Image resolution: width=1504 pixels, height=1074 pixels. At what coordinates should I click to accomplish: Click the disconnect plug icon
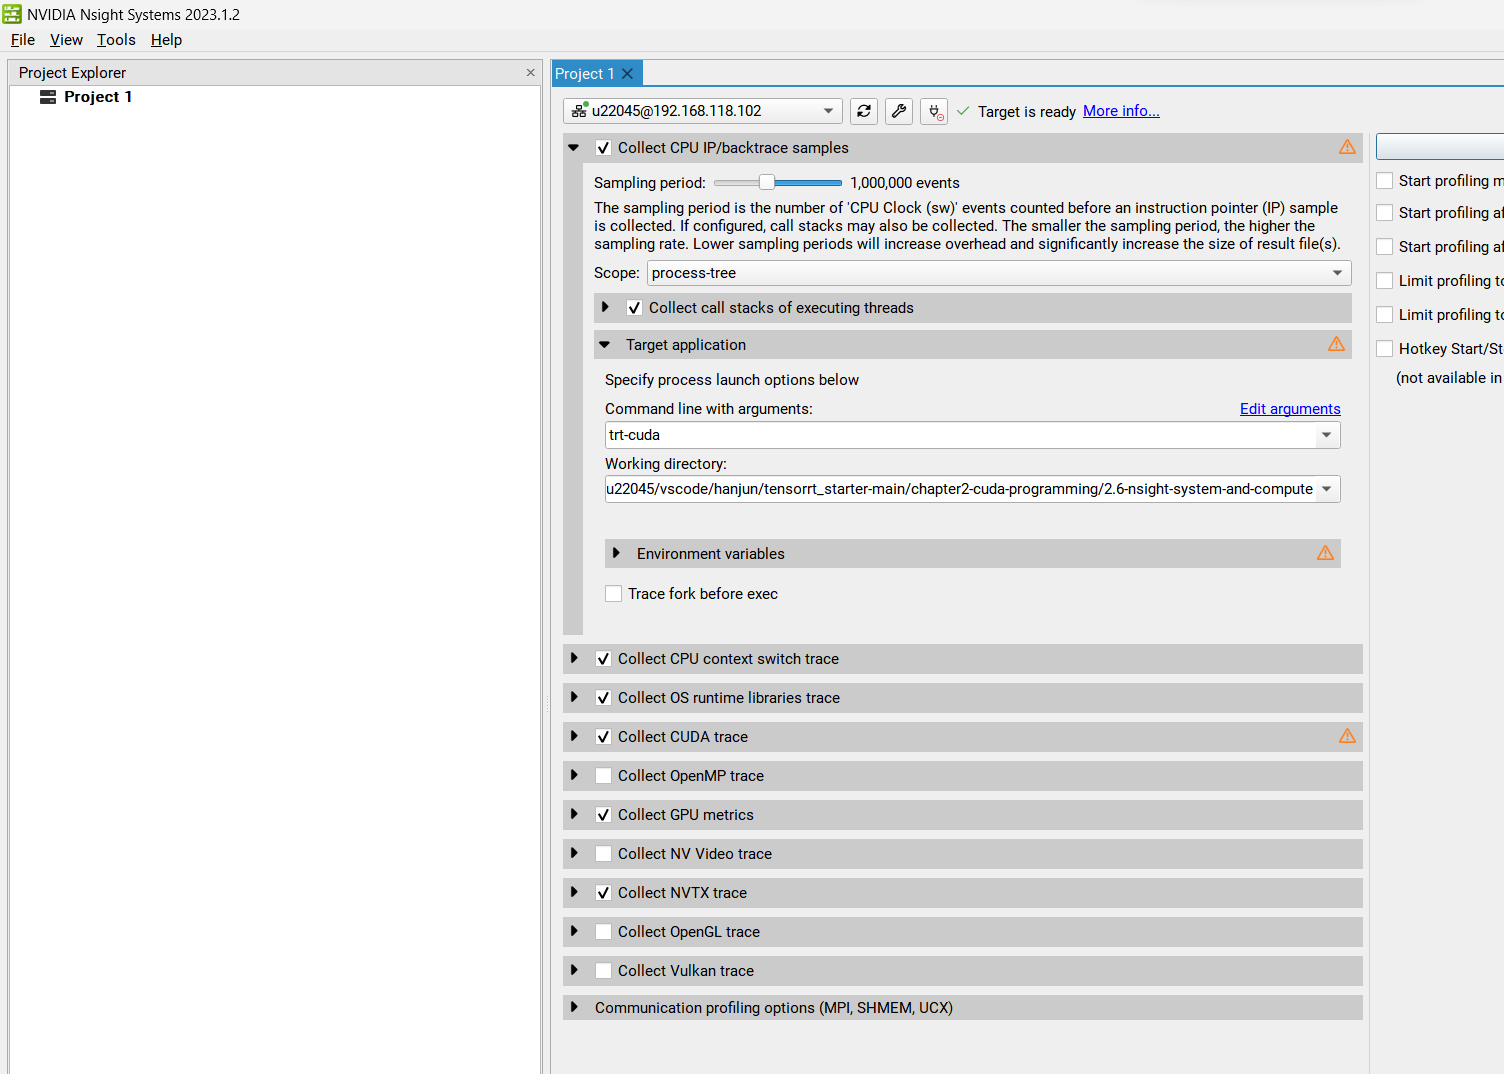click(x=934, y=111)
